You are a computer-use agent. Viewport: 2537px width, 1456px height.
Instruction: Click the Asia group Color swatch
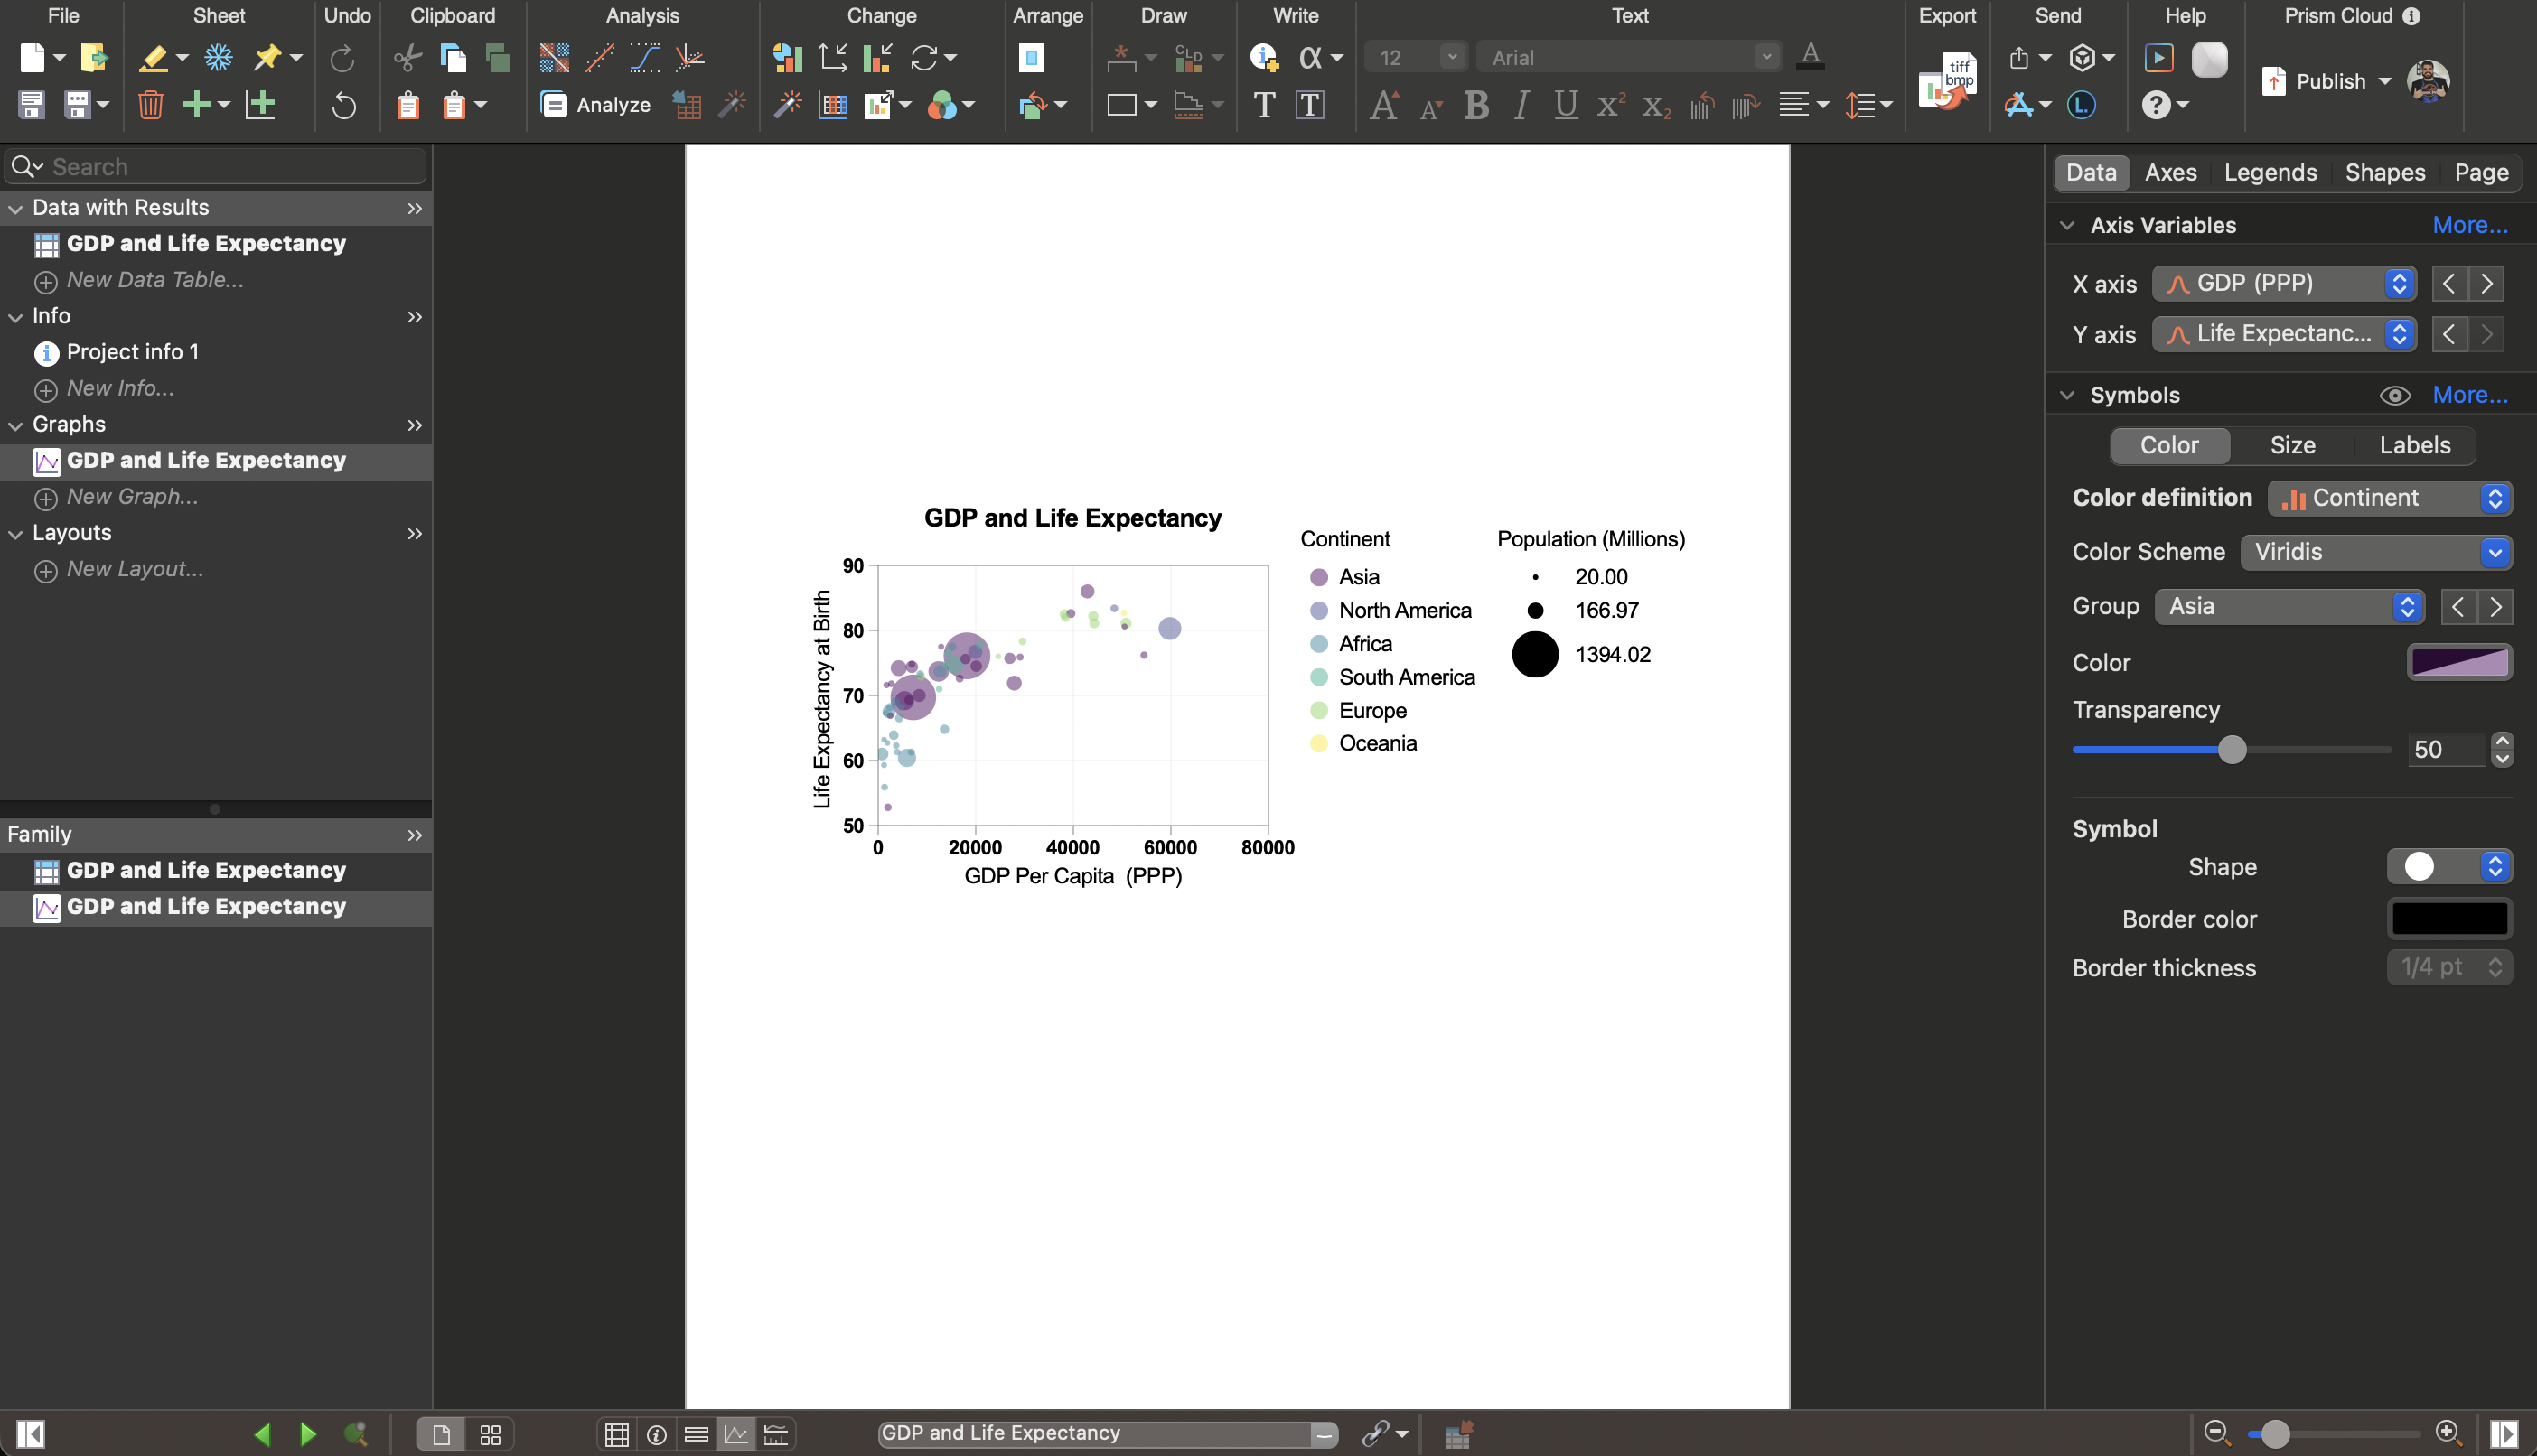click(x=2458, y=662)
